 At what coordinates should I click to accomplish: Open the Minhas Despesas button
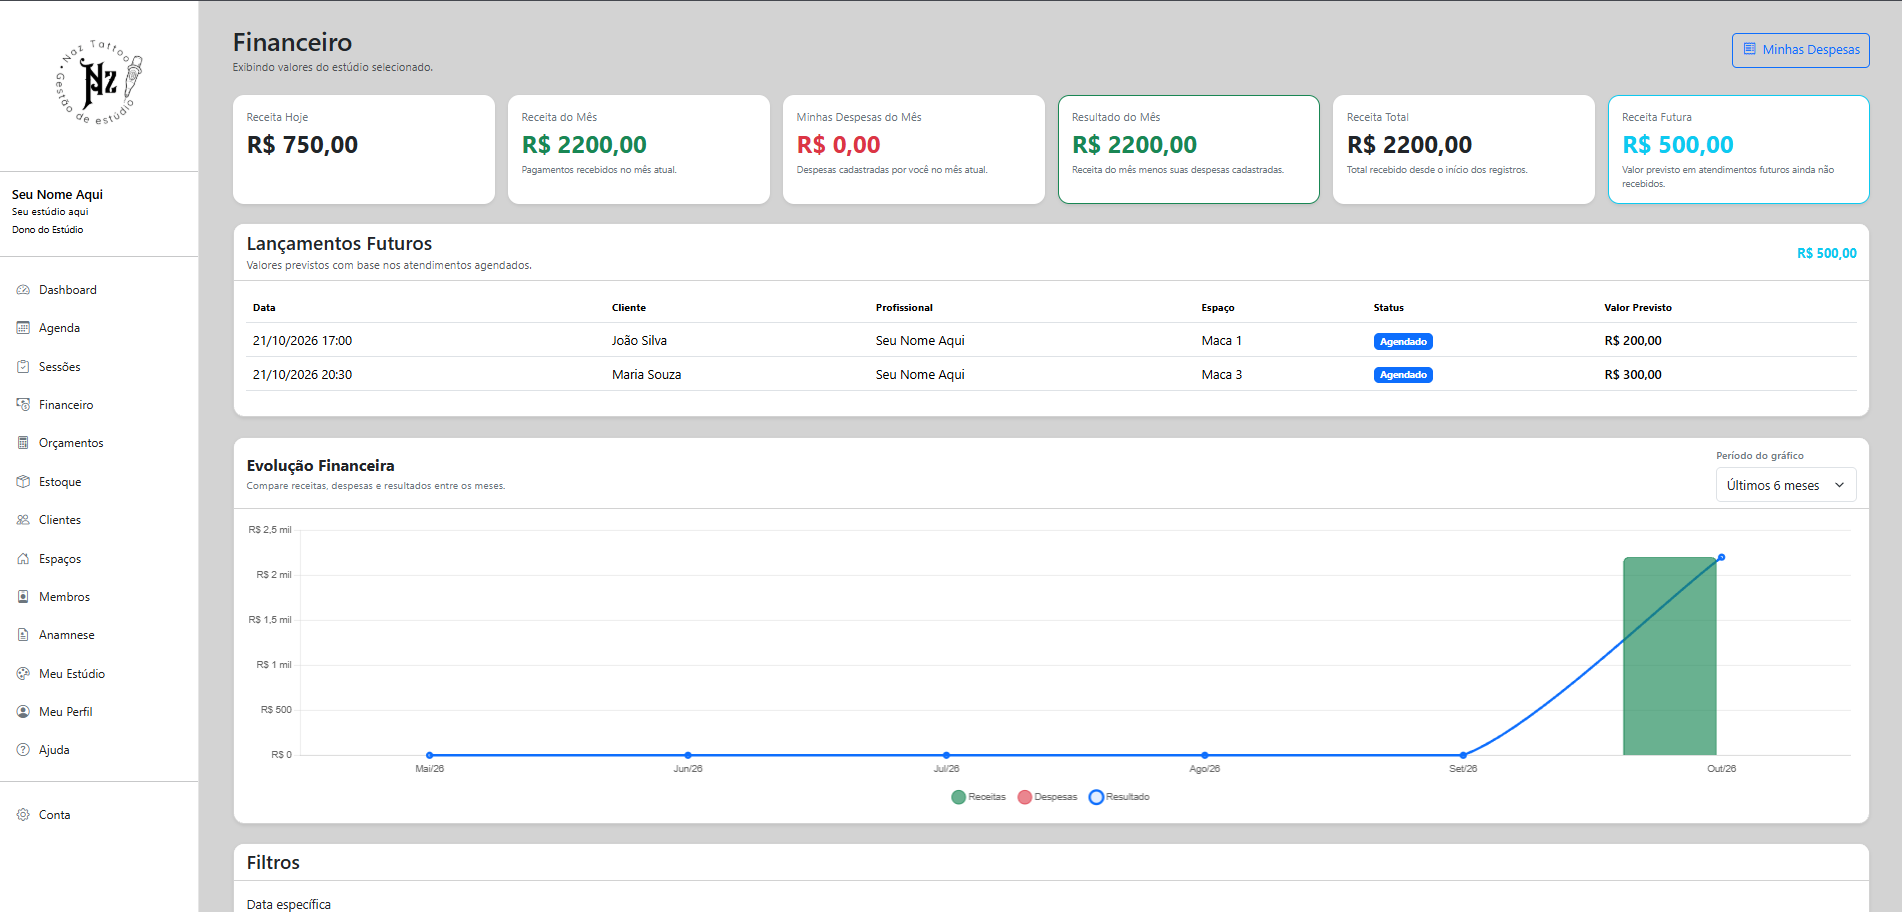tap(1800, 50)
